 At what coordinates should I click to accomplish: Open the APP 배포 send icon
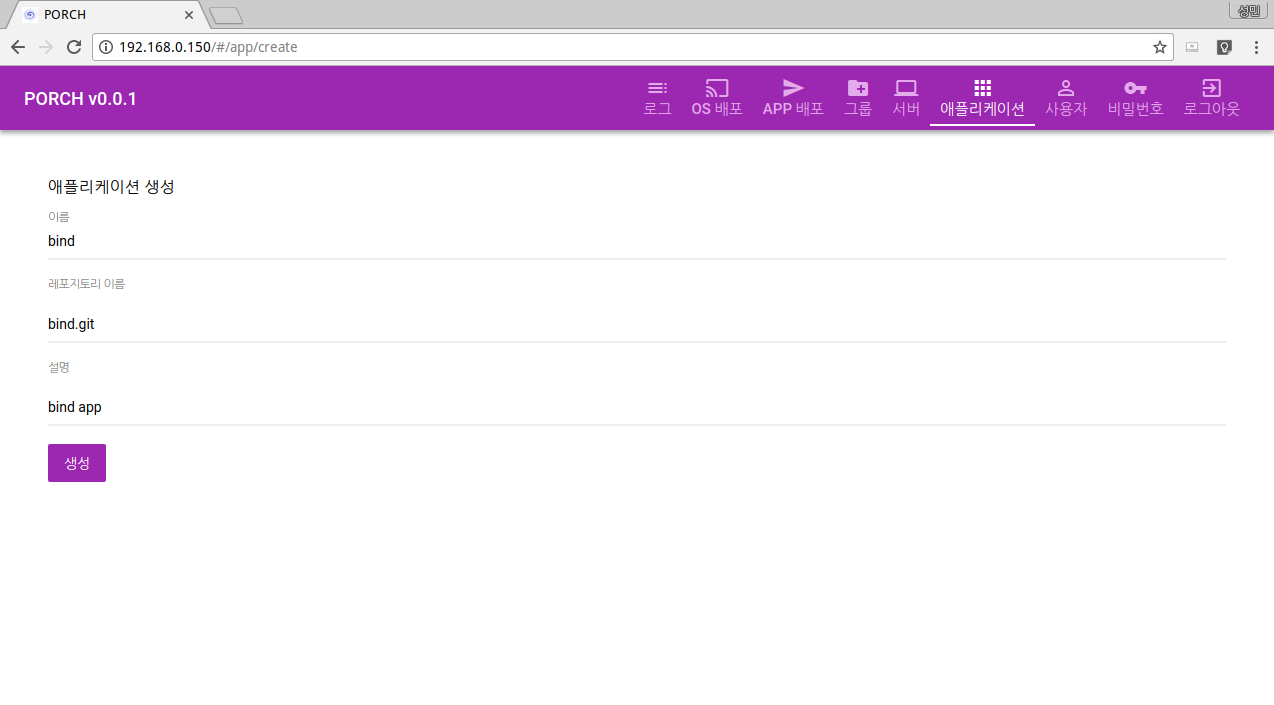pos(793,88)
